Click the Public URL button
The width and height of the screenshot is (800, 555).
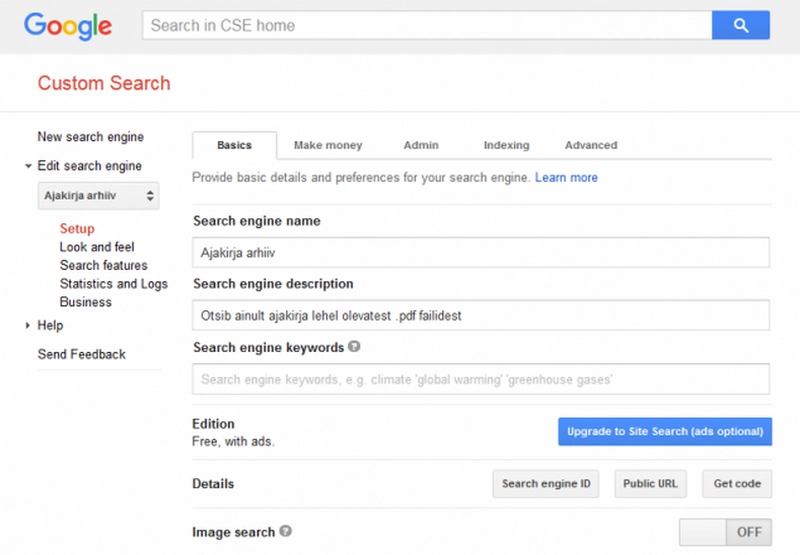[651, 484]
